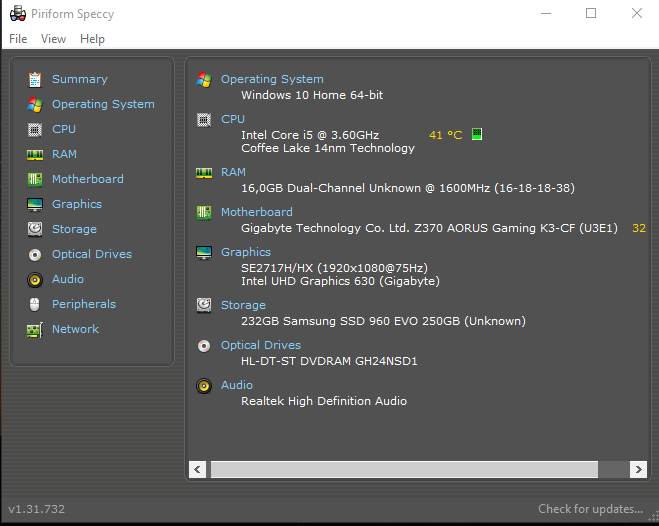Image resolution: width=659 pixels, height=526 pixels.
Task: Click the RAM icon in summary pane
Action: click(204, 173)
